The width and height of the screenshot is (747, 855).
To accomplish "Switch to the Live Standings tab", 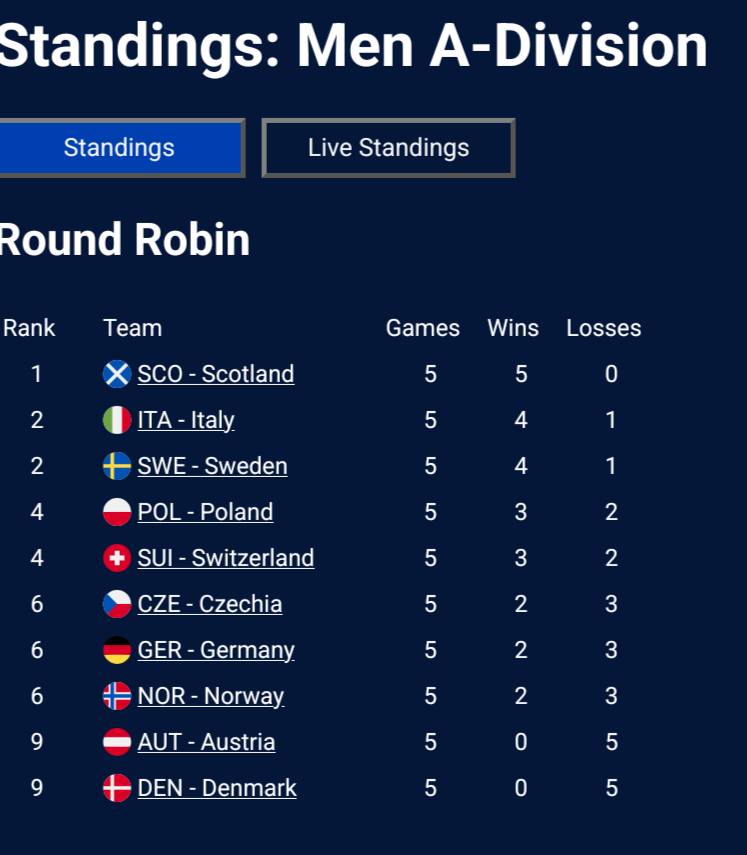I will [x=388, y=148].
